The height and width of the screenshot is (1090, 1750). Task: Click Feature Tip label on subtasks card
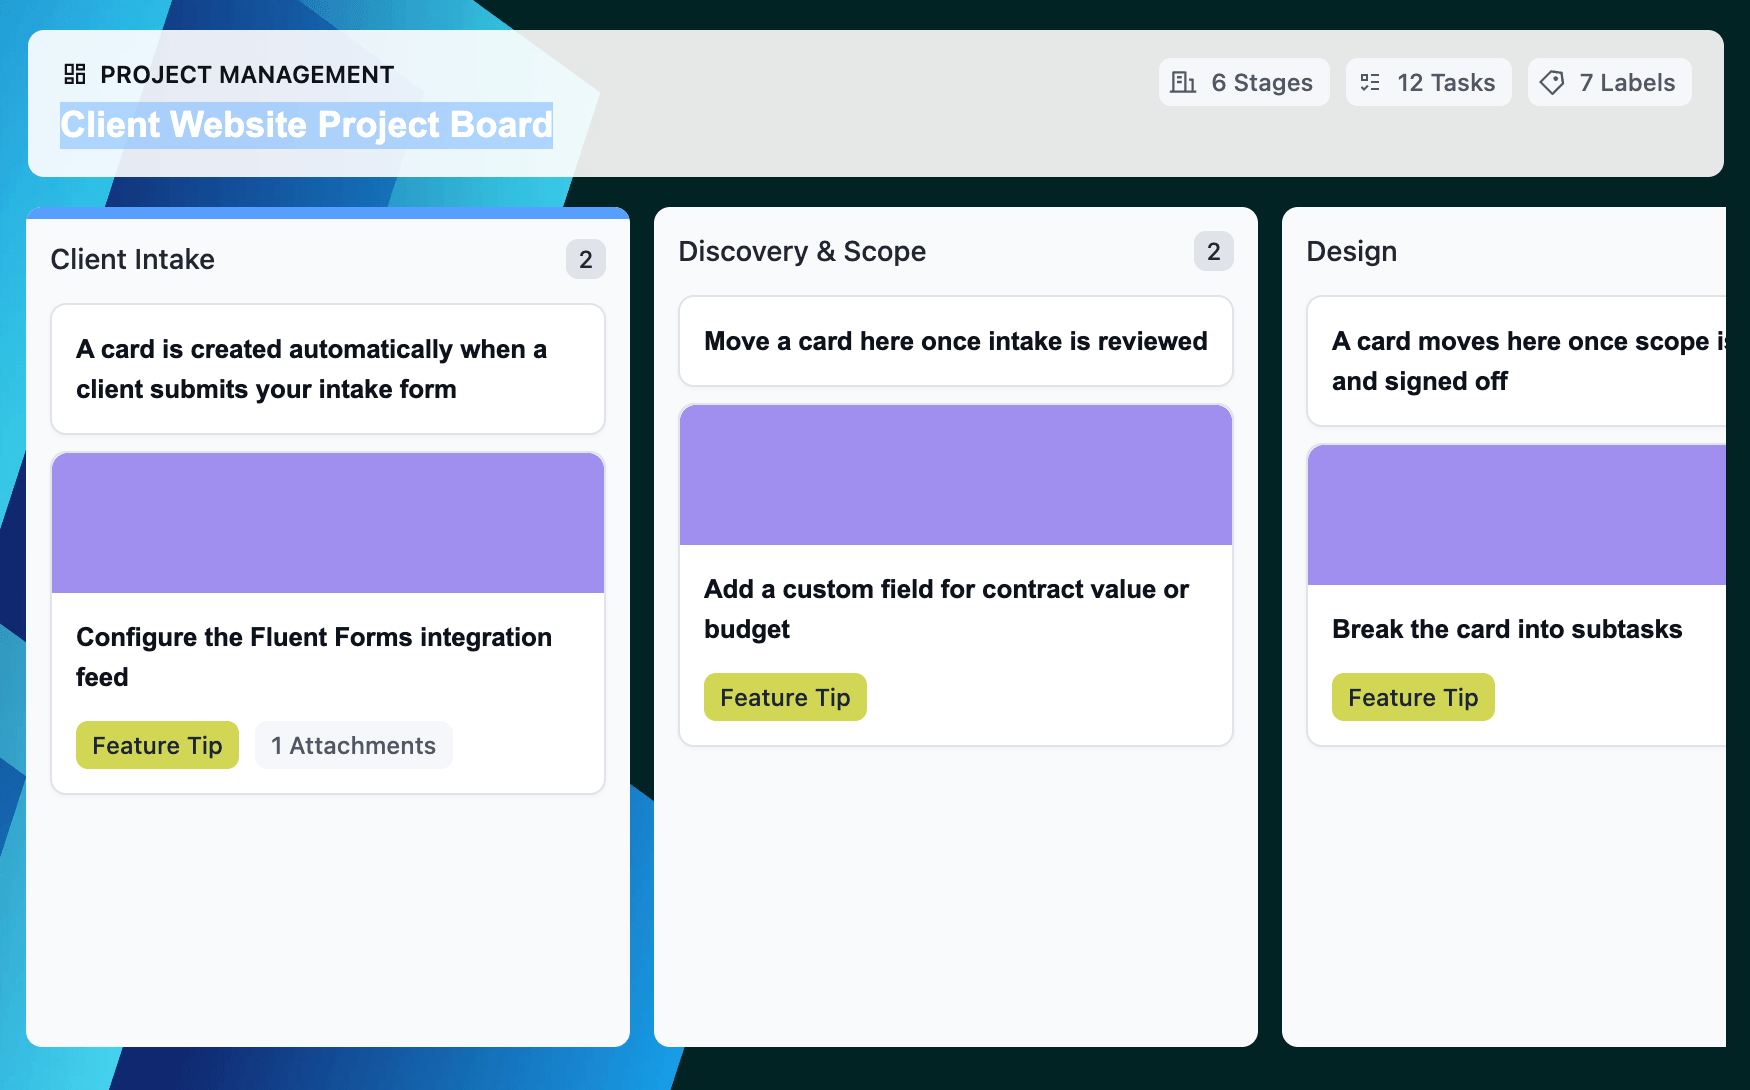[x=1413, y=697]
